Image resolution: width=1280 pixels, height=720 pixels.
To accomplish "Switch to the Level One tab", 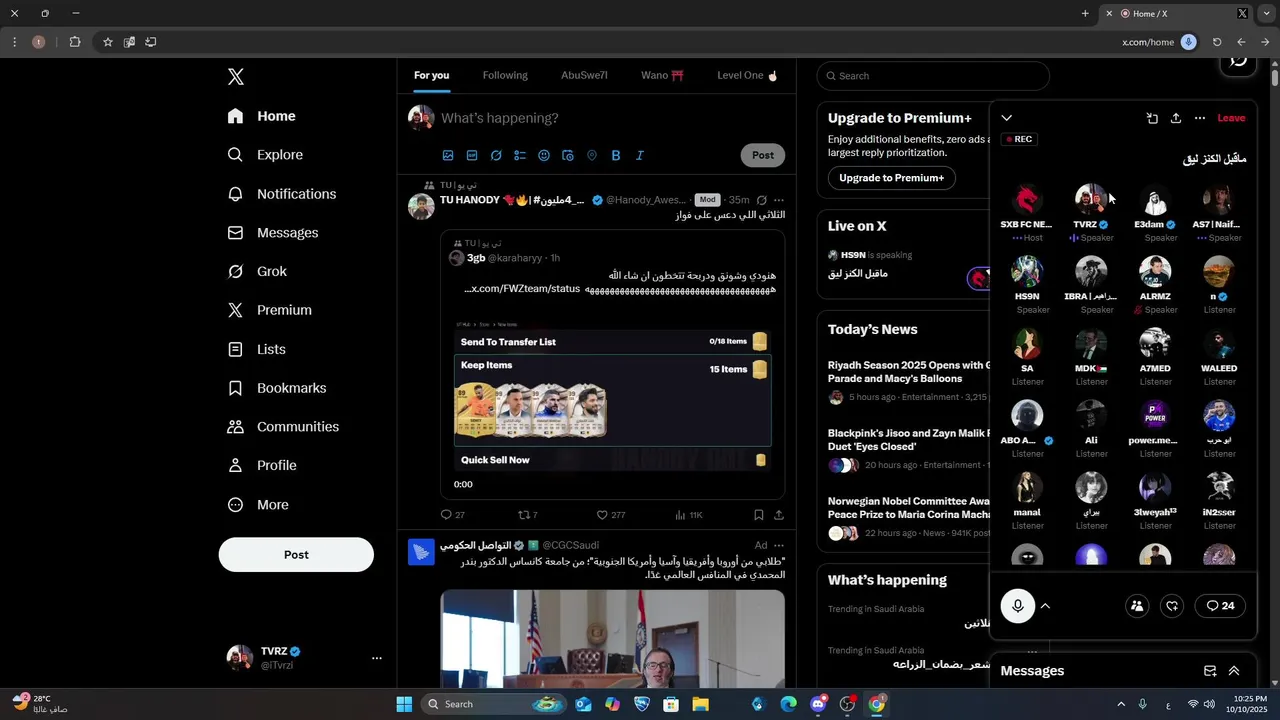I will tap(747, 76).
